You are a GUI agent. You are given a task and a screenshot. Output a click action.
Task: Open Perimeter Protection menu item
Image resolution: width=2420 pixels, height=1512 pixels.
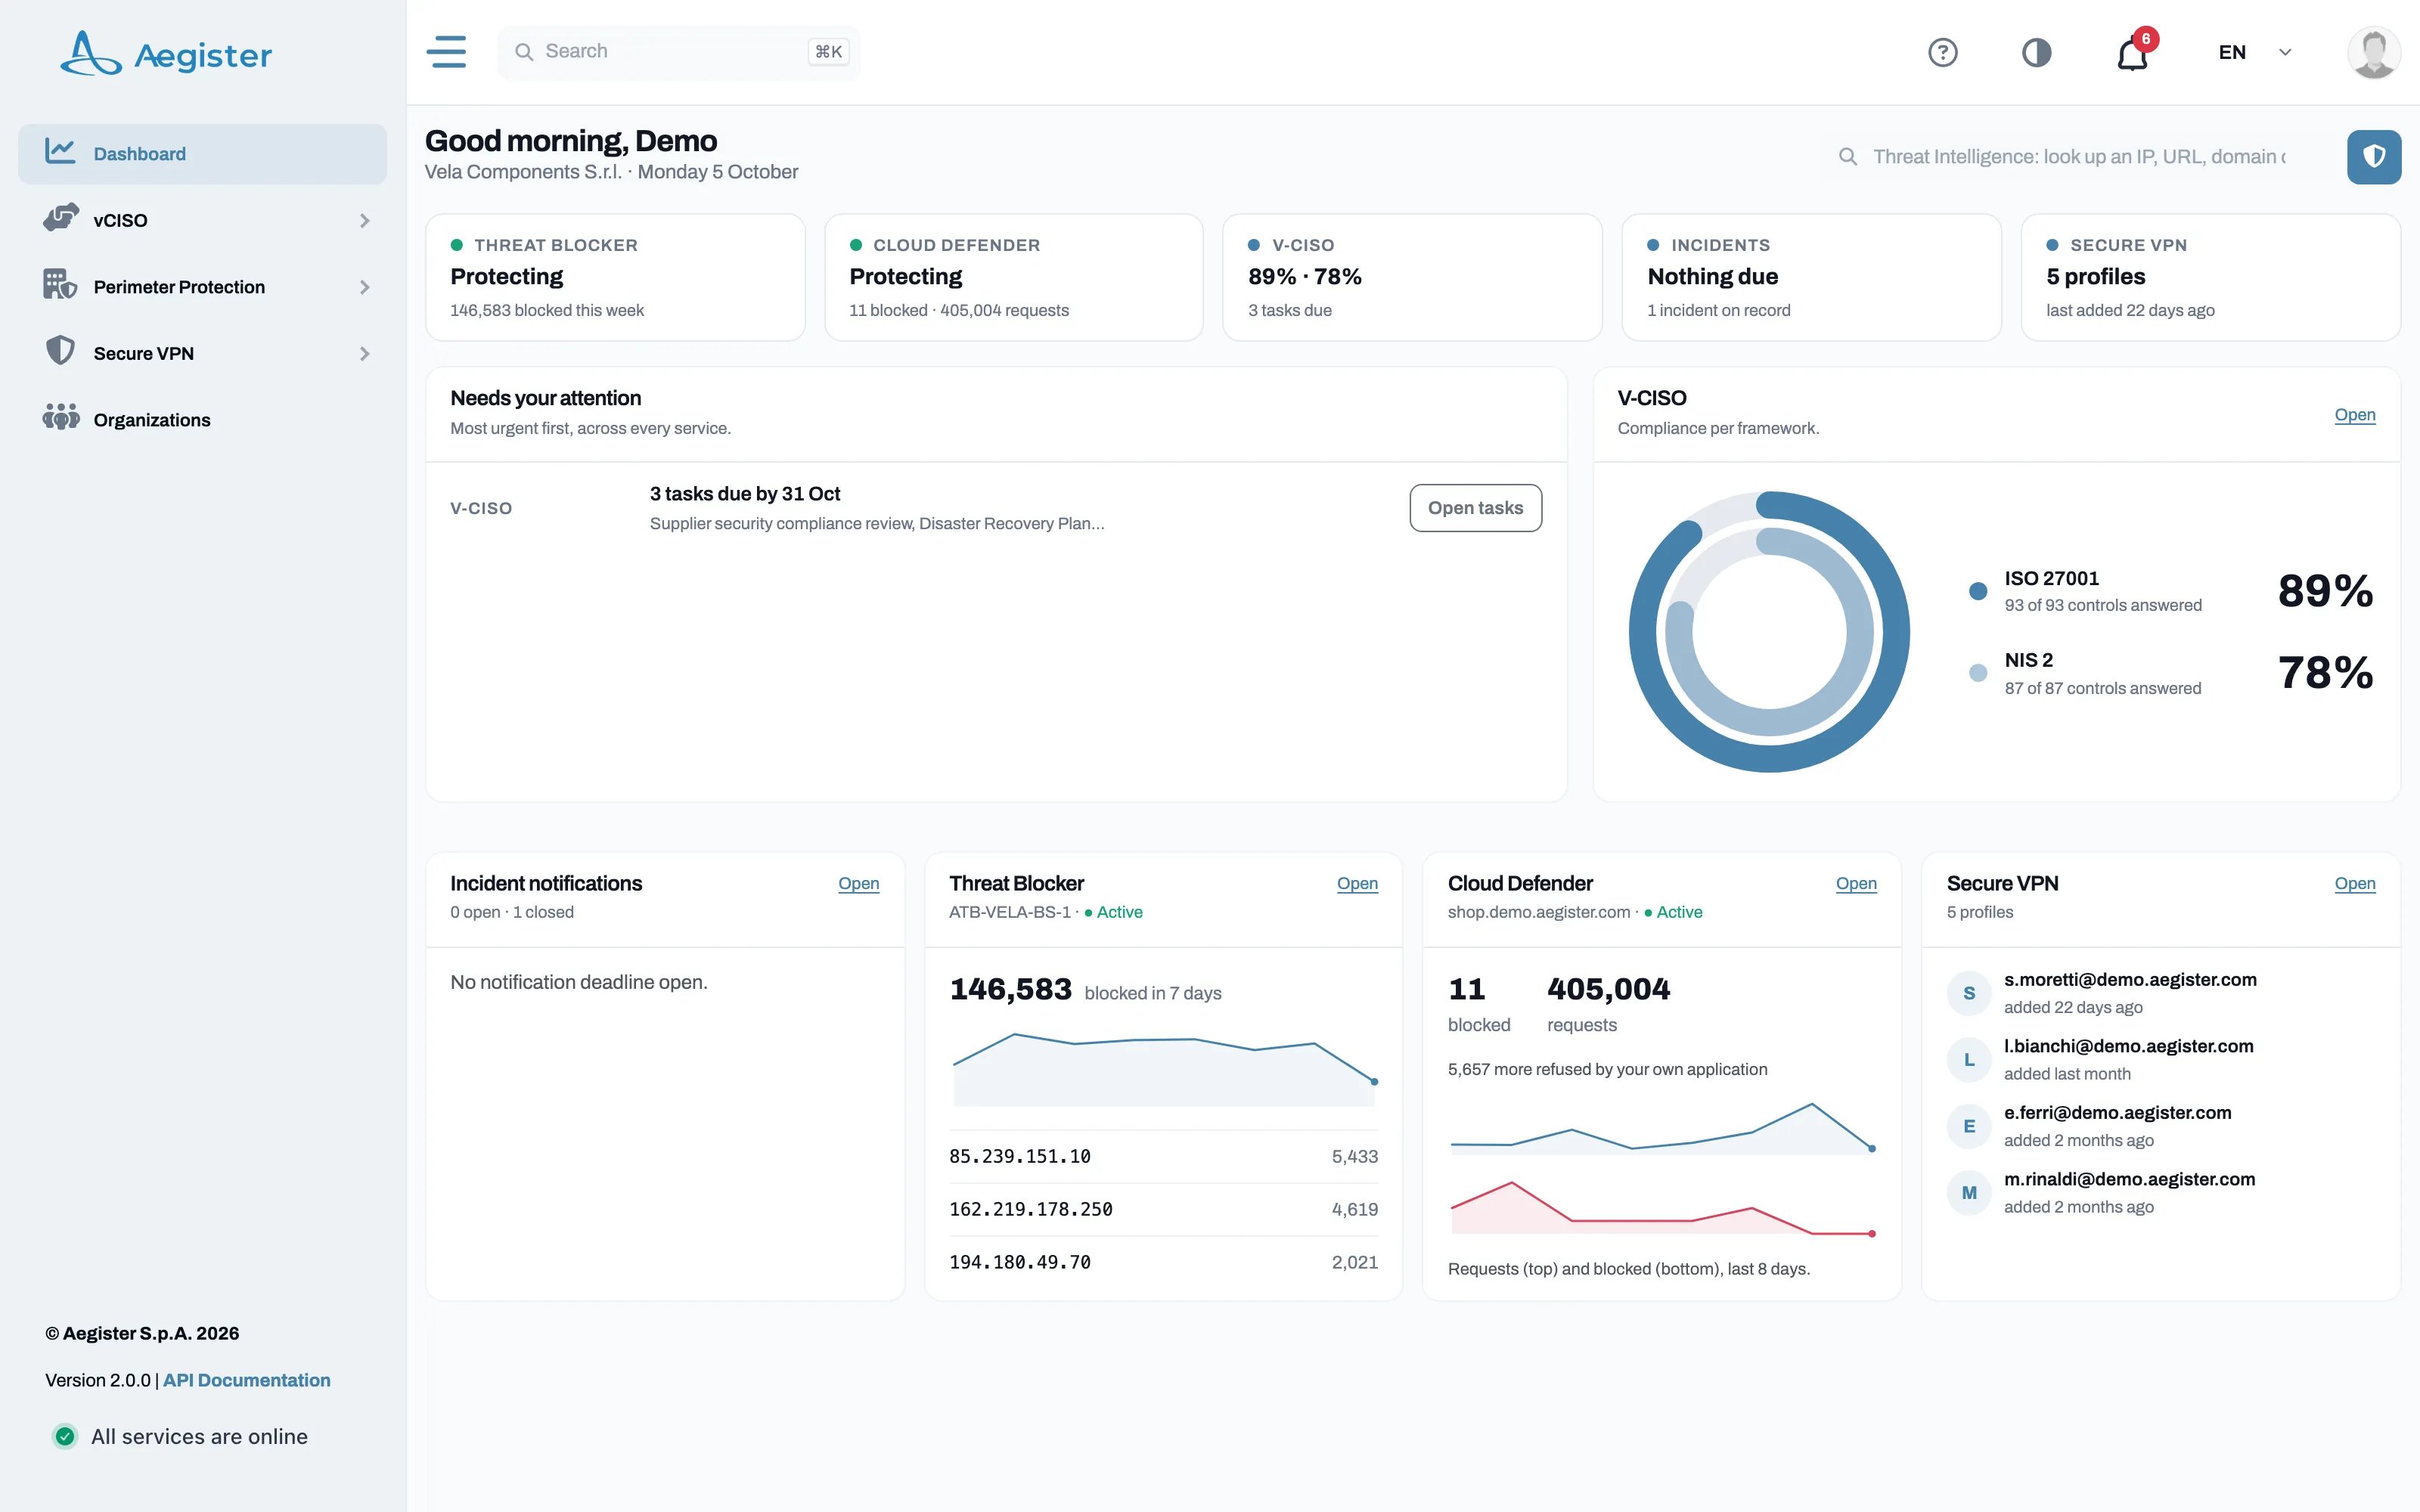(202, 287)
